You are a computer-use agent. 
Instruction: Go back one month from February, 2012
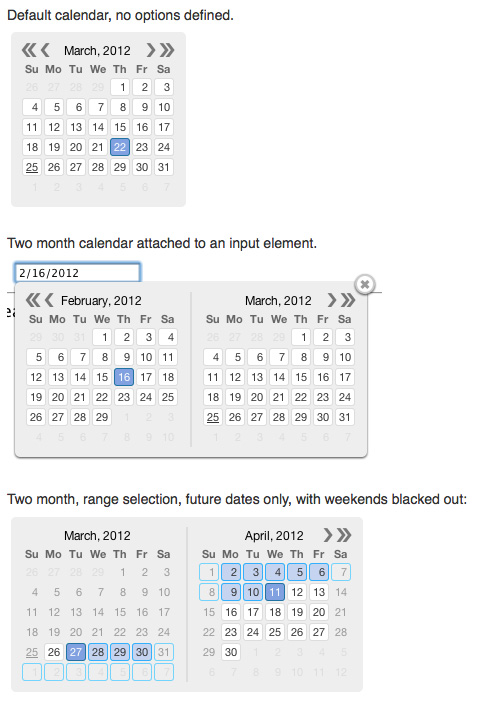click(x=49, y=300)
